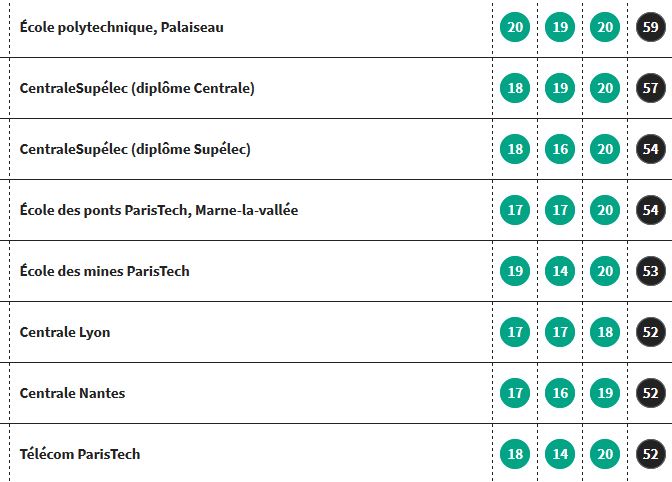Select CentraleSupélec (diplôme Supélec) row name
Screen dimensions: 672x482
(x=135, y=149)
